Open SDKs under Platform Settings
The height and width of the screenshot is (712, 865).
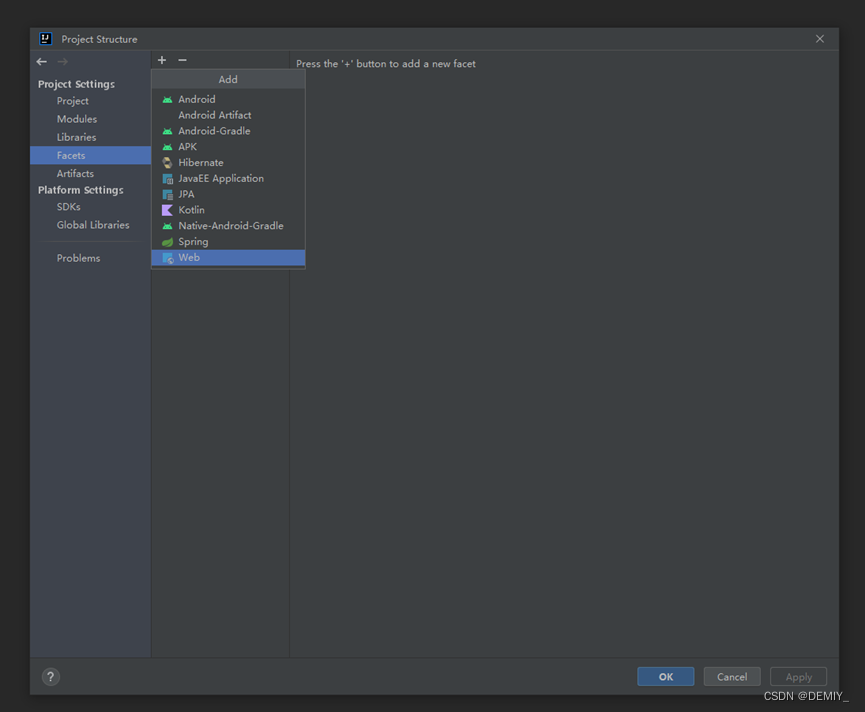click(x=90, y=207)
